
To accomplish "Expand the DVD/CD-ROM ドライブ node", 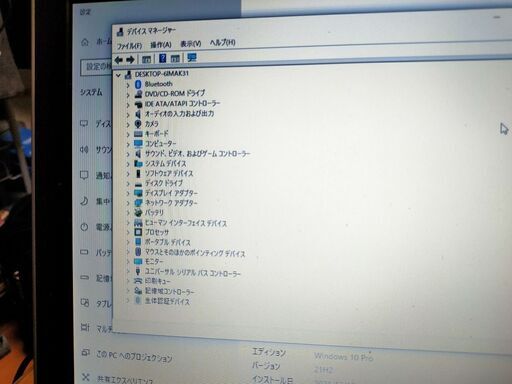I will (128, 95).
